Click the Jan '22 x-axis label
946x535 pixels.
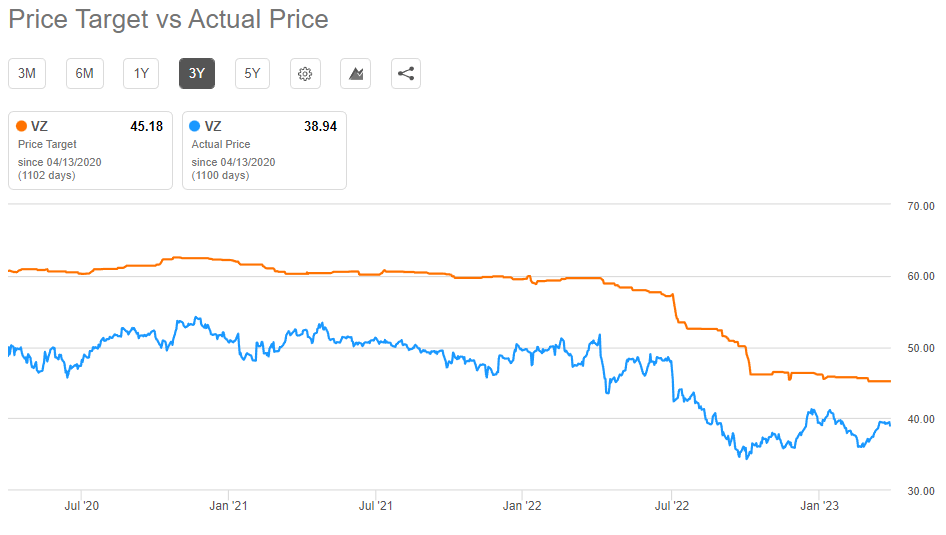tap(522, 506)
